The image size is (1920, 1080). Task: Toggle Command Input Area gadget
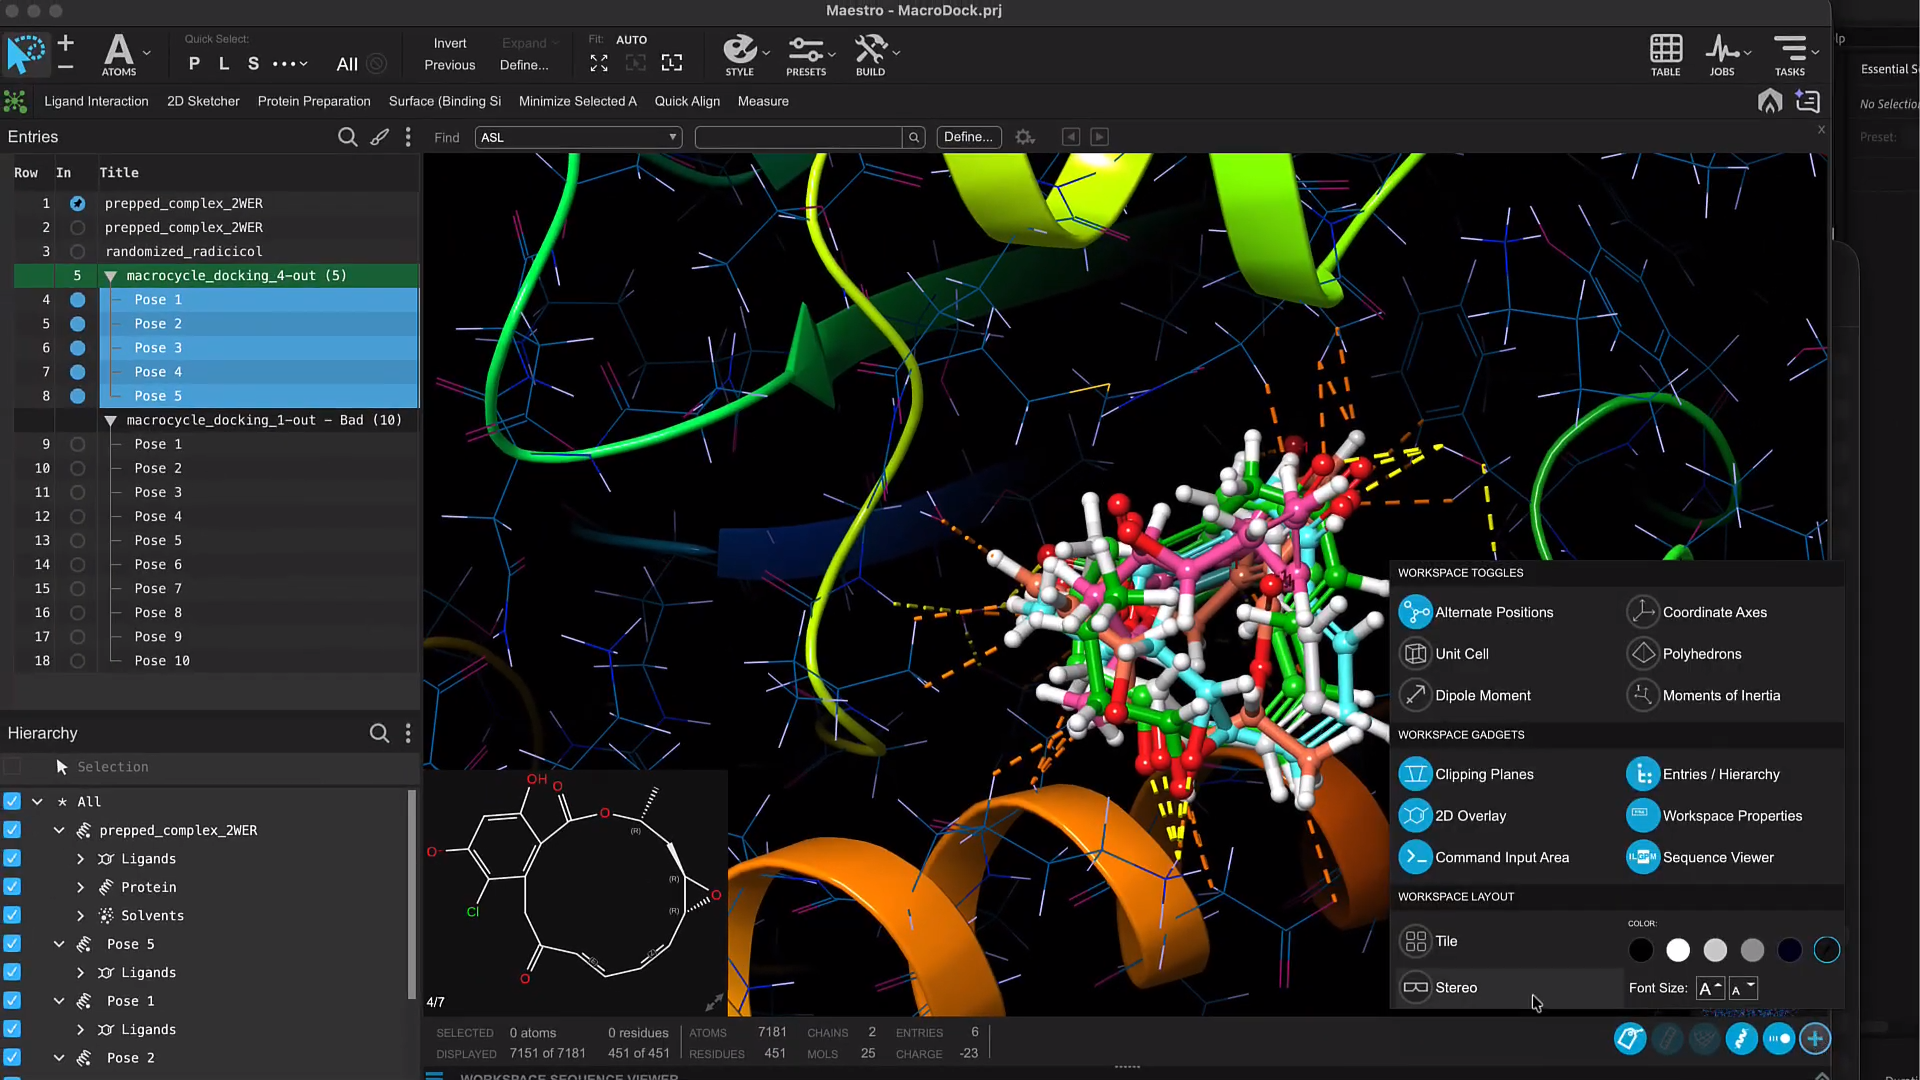1484,858
